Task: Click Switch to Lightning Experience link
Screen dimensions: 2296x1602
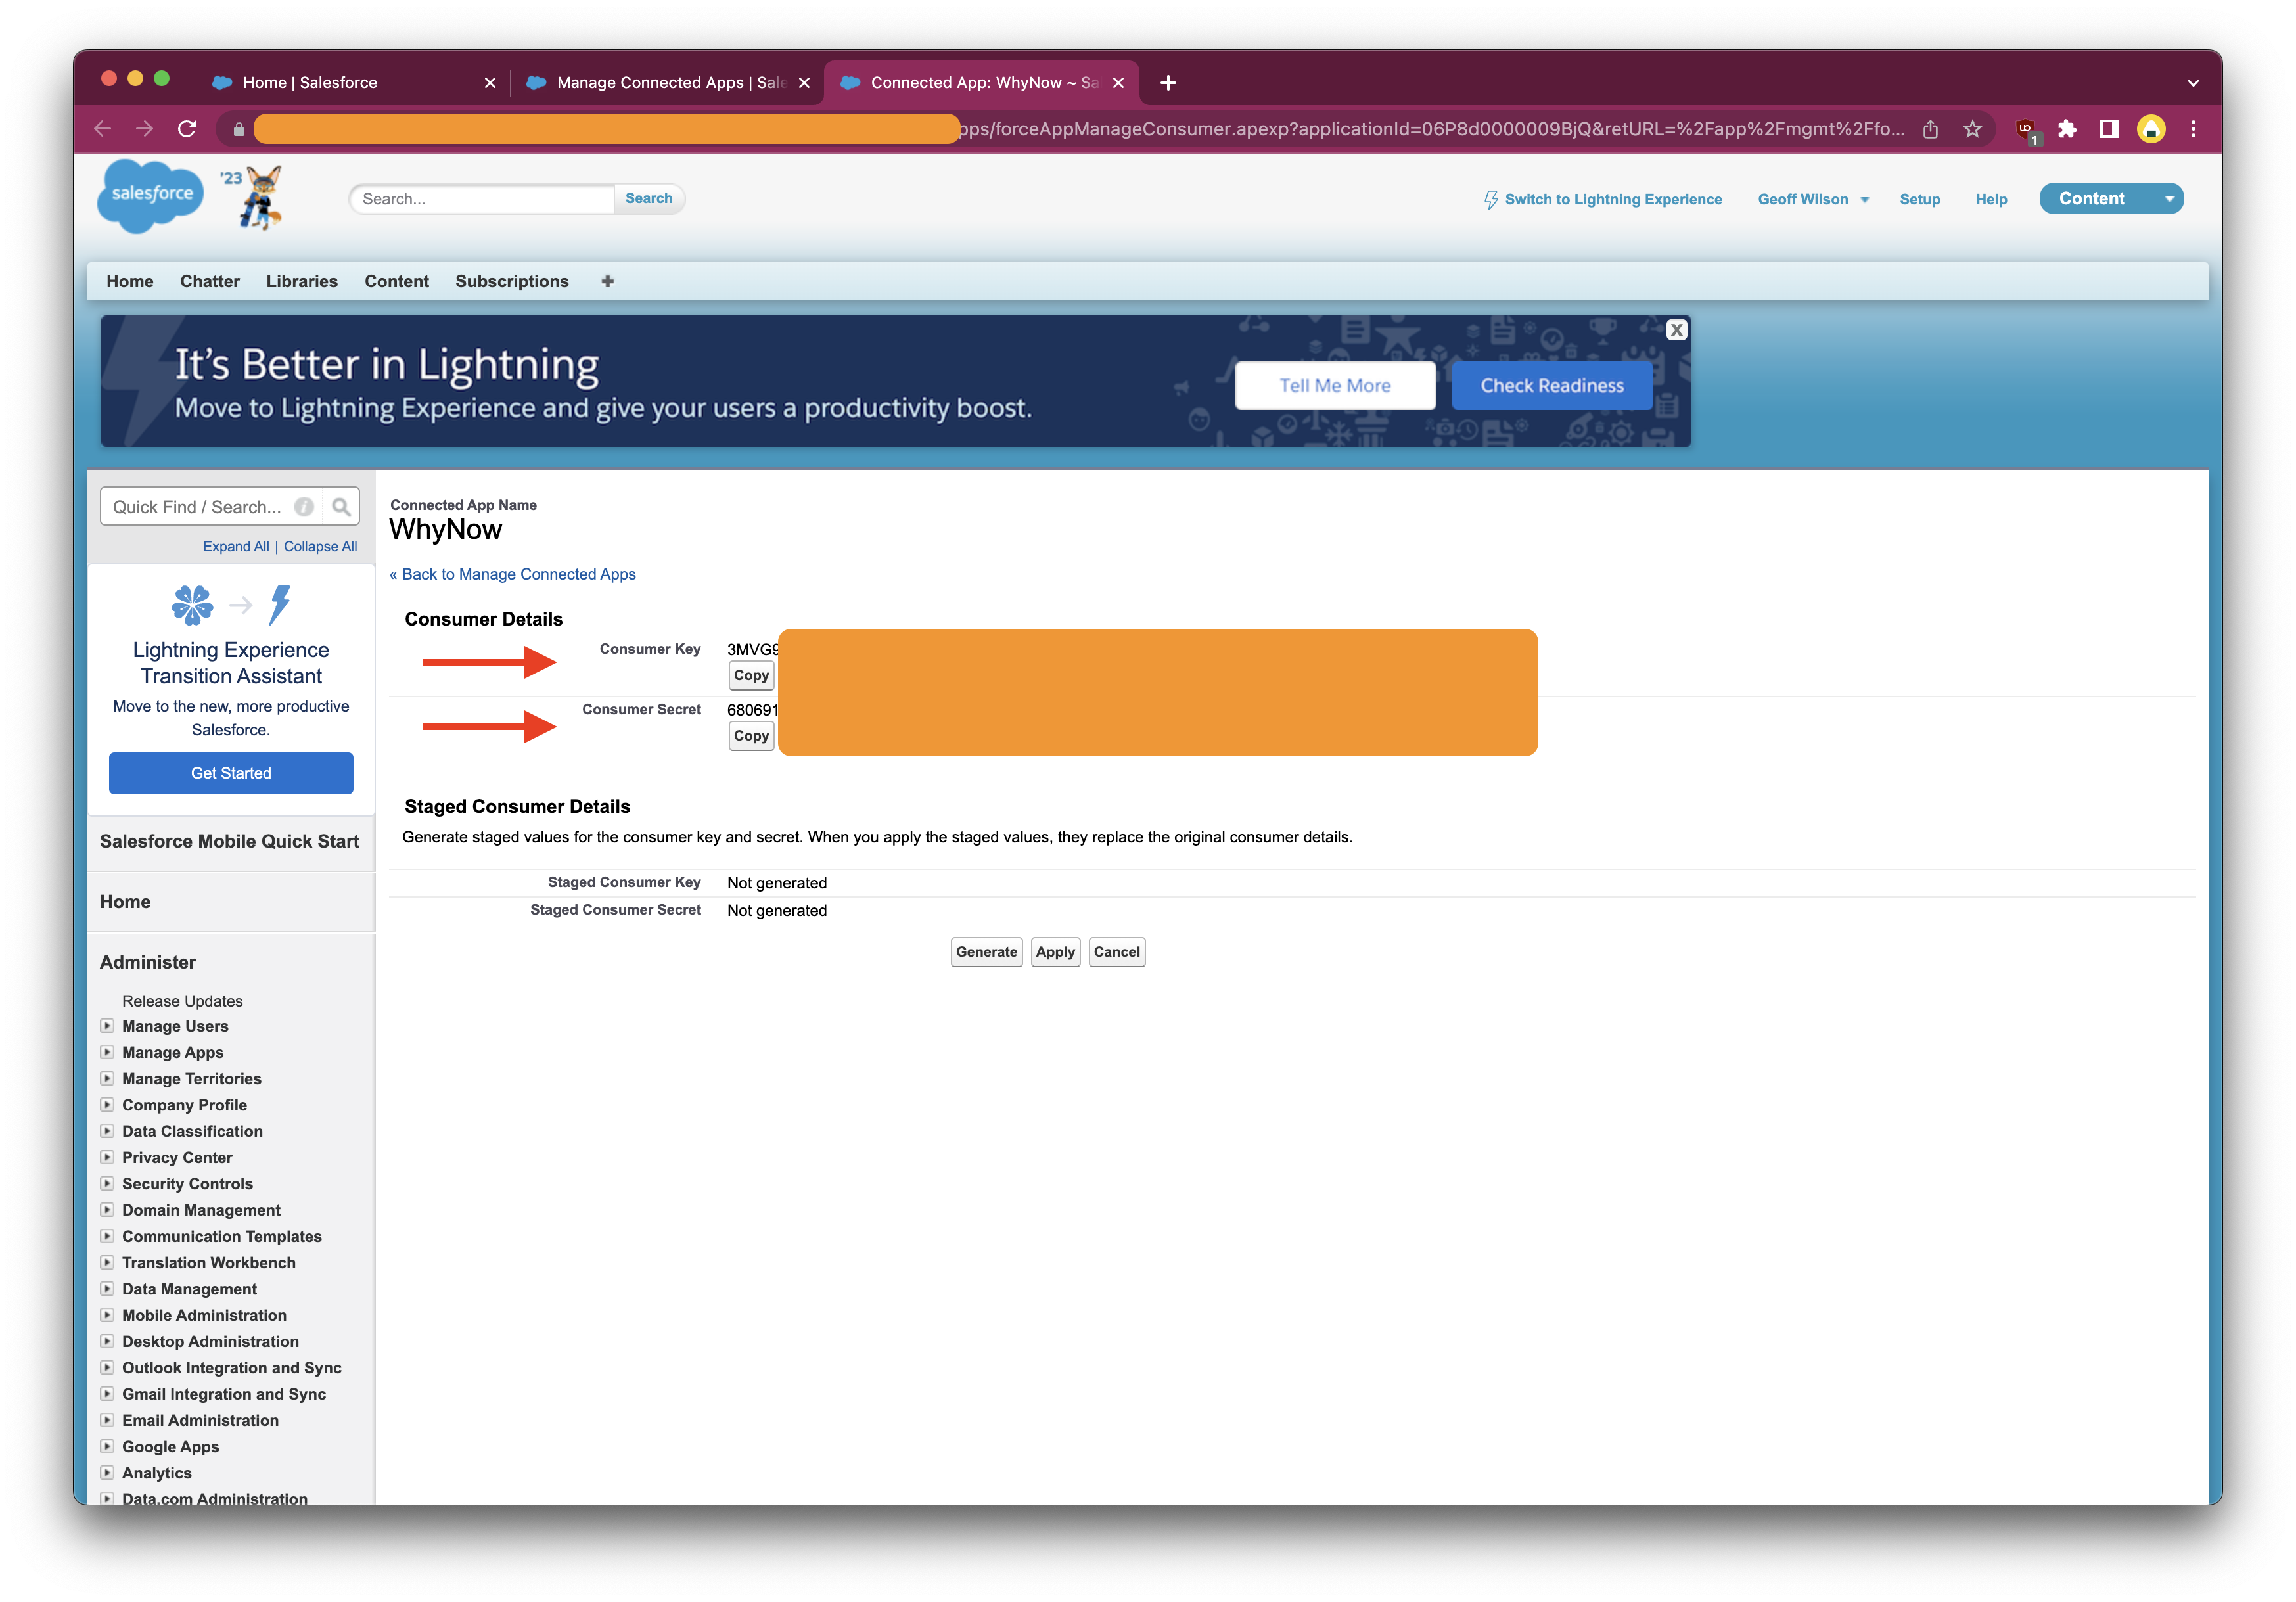Action: click(1613, 199)
